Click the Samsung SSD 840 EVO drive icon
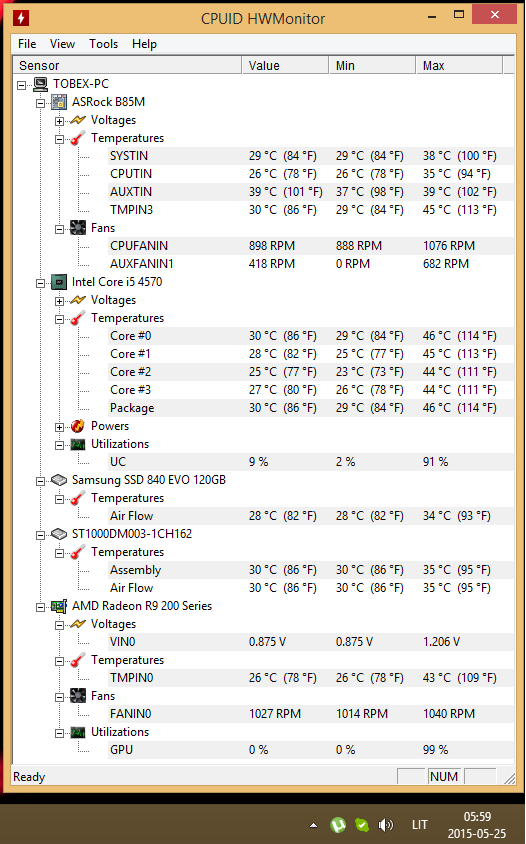The image size is (526, 844). point(59,480)
